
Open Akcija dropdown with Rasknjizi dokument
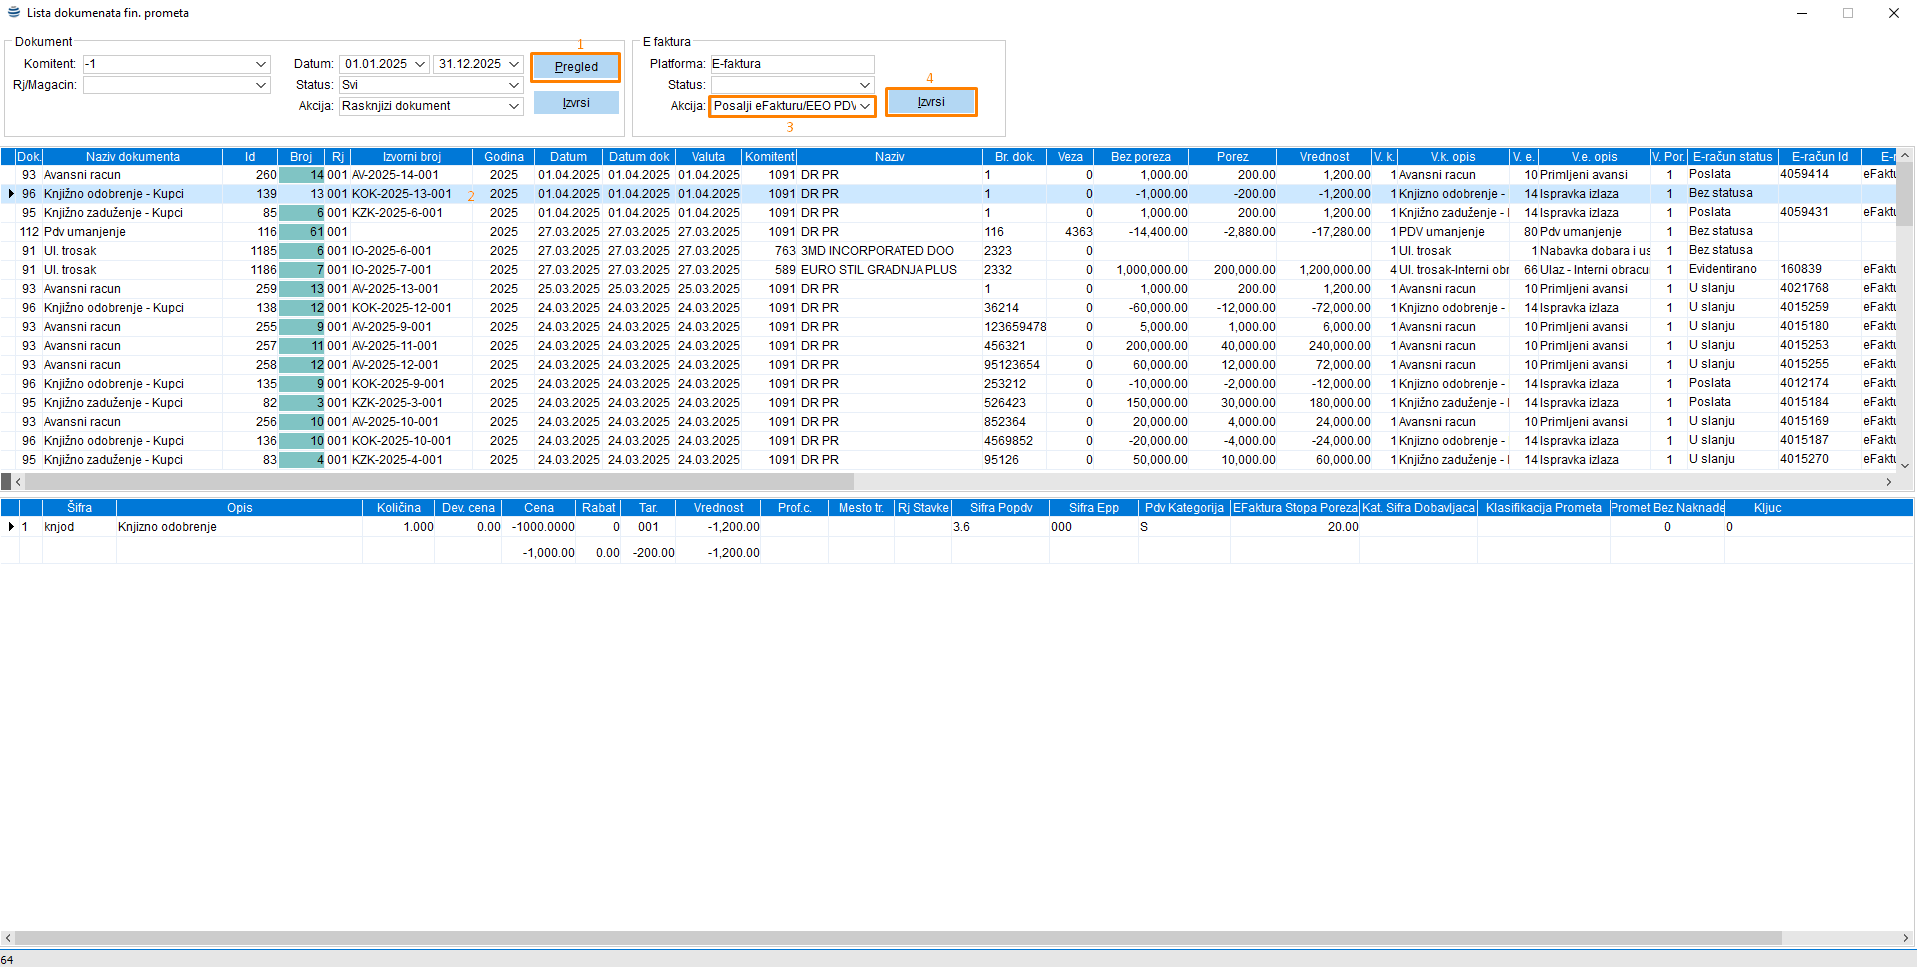514,106
